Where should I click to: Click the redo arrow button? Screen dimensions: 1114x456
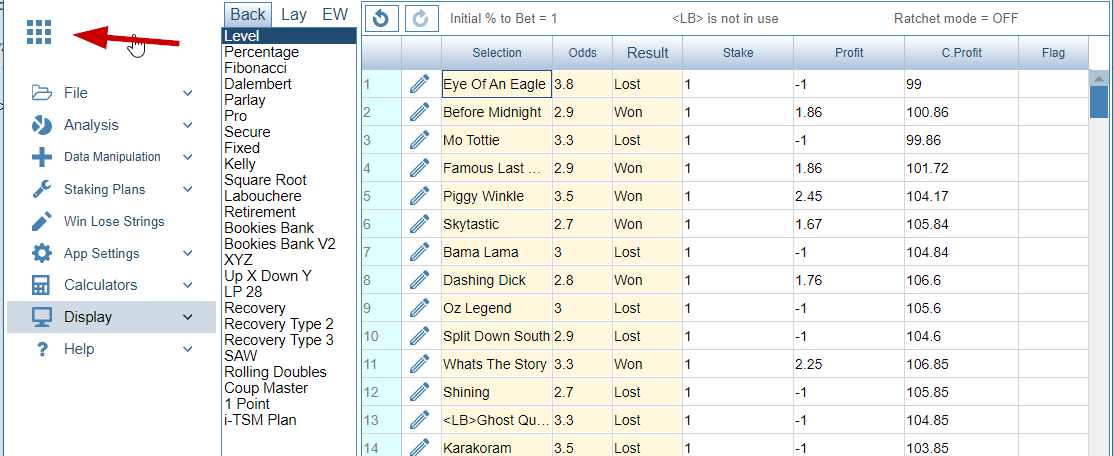coord(421,18)
